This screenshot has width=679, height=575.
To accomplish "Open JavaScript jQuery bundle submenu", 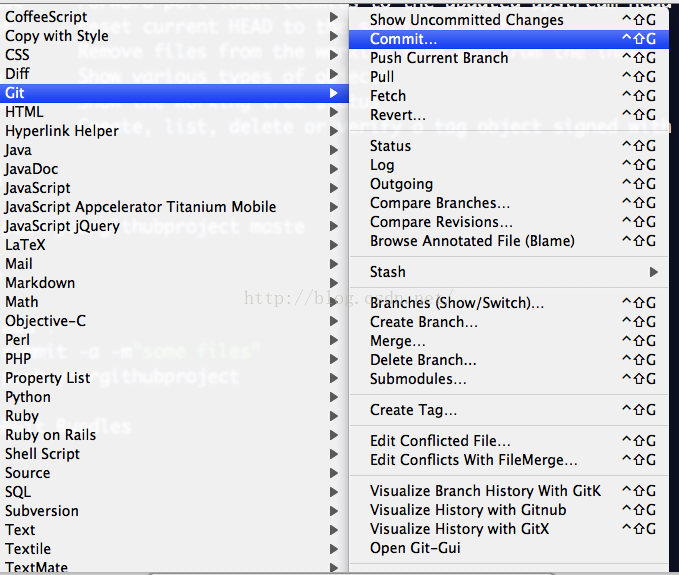I will 174,226.
